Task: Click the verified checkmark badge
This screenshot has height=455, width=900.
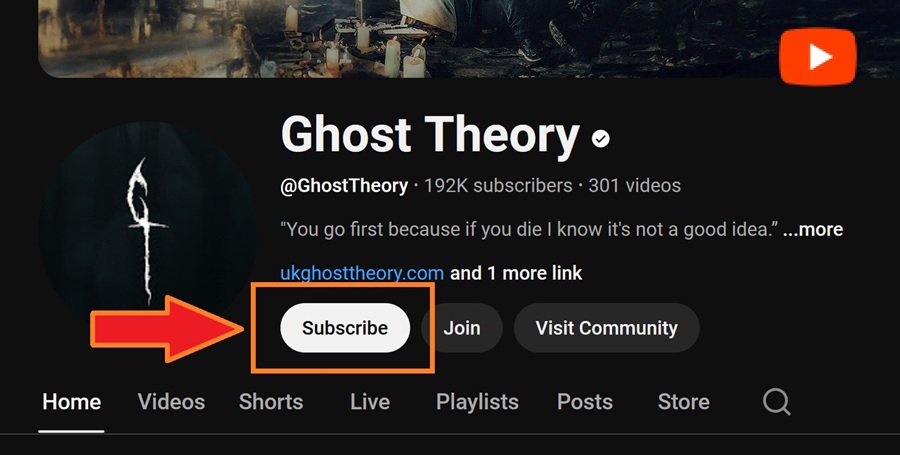Action: click(x=600, y=138)
